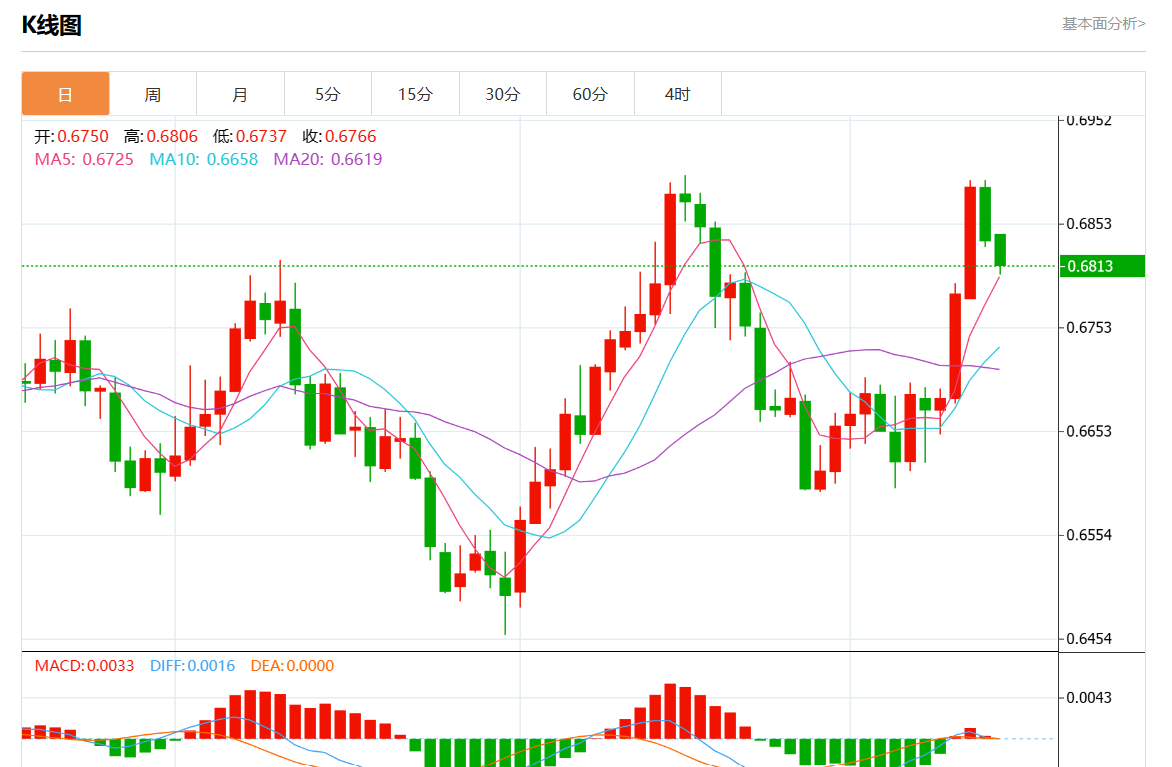
Task: Open the 30分 interval tab
Action: [x=503, y=94]
